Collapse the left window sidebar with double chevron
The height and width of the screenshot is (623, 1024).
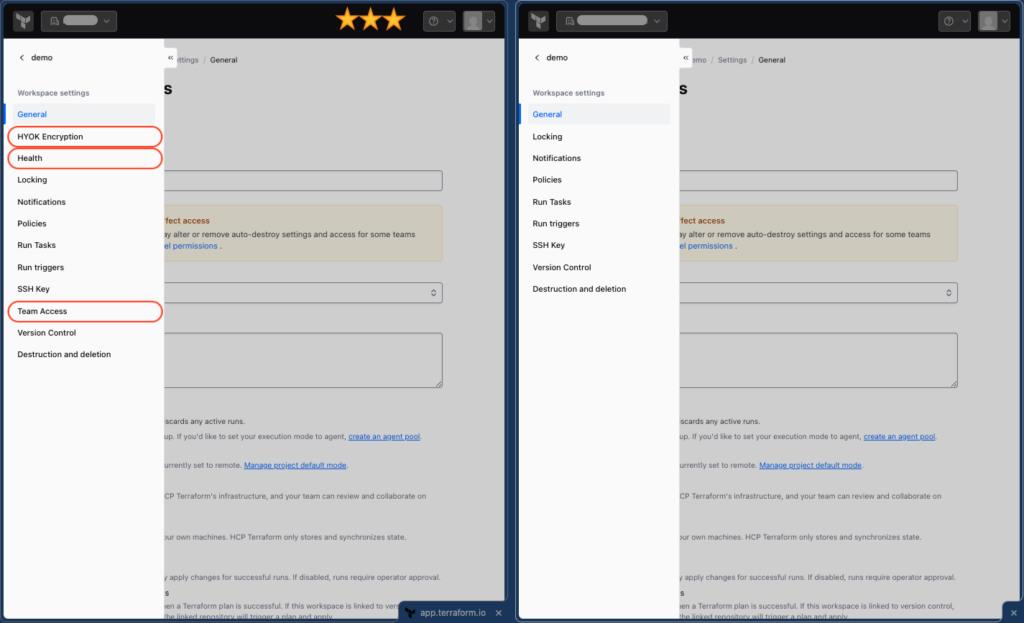click(170, 57)
